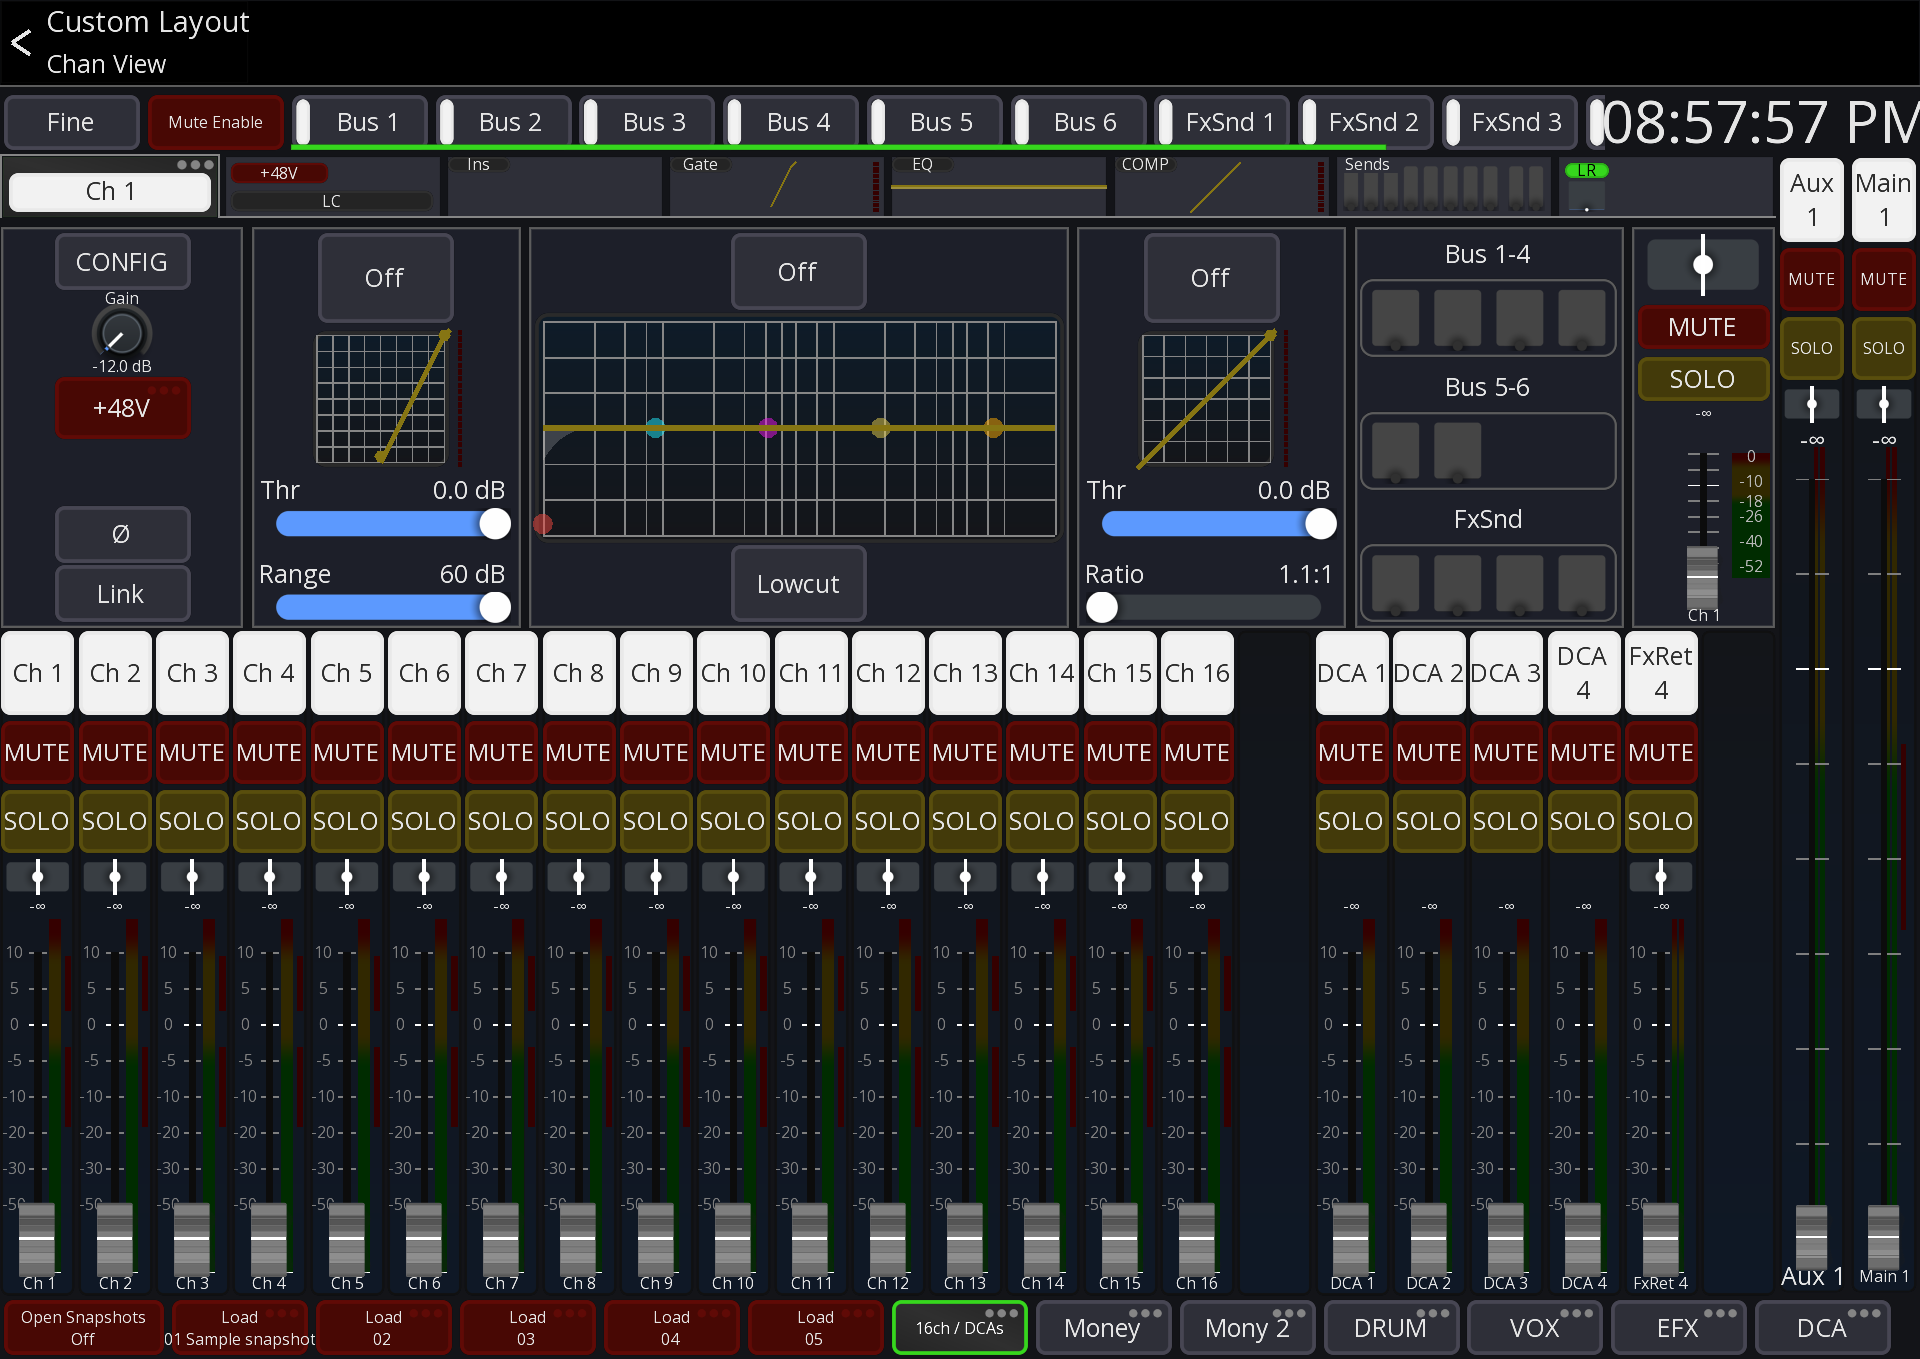
Task: Load snapshot 01 Sample snapshot
Action: [x=239, y=1328]
